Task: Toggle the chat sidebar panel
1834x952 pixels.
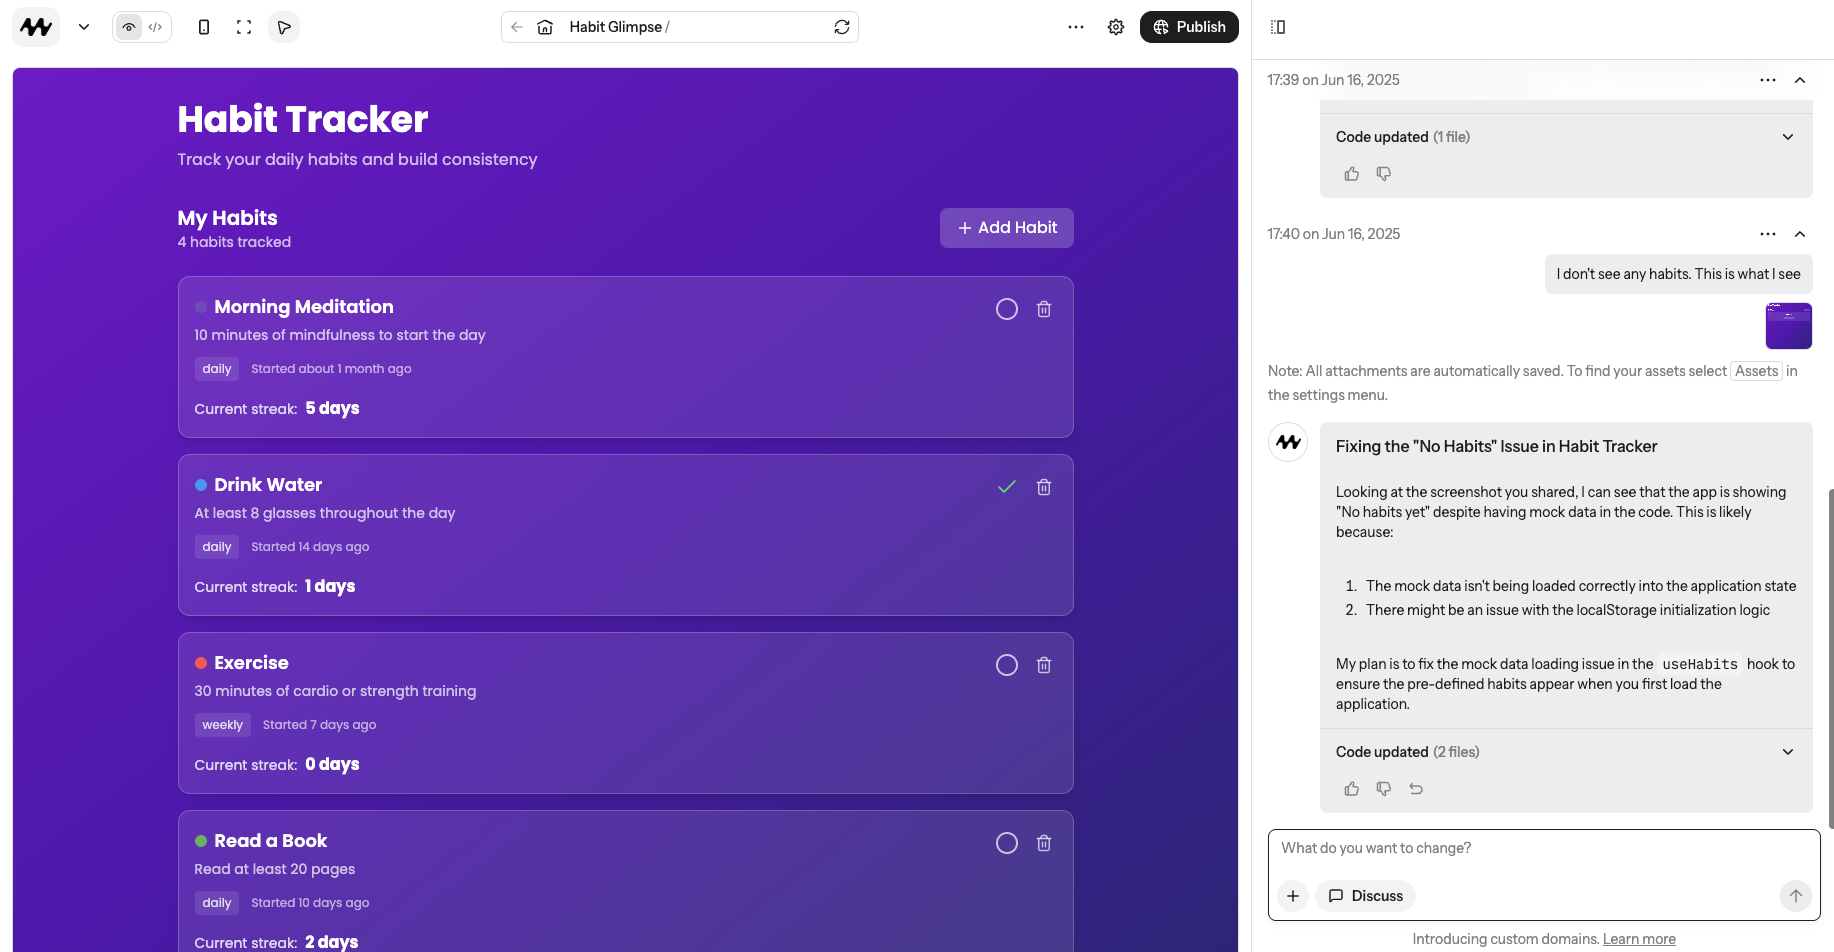Action: pos(1278,27)
